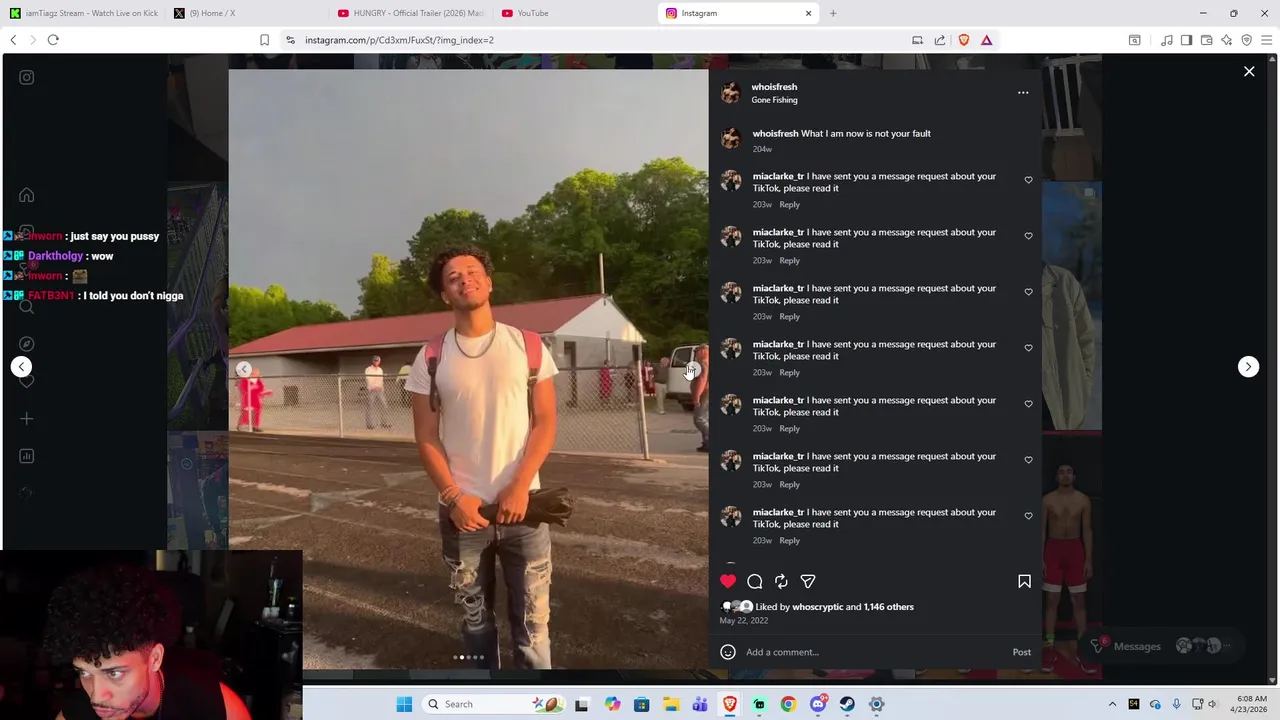Click the comment bubble icon
This screenshot has height=720, width=1280.
pyautogui.click(x=755, y=581)
